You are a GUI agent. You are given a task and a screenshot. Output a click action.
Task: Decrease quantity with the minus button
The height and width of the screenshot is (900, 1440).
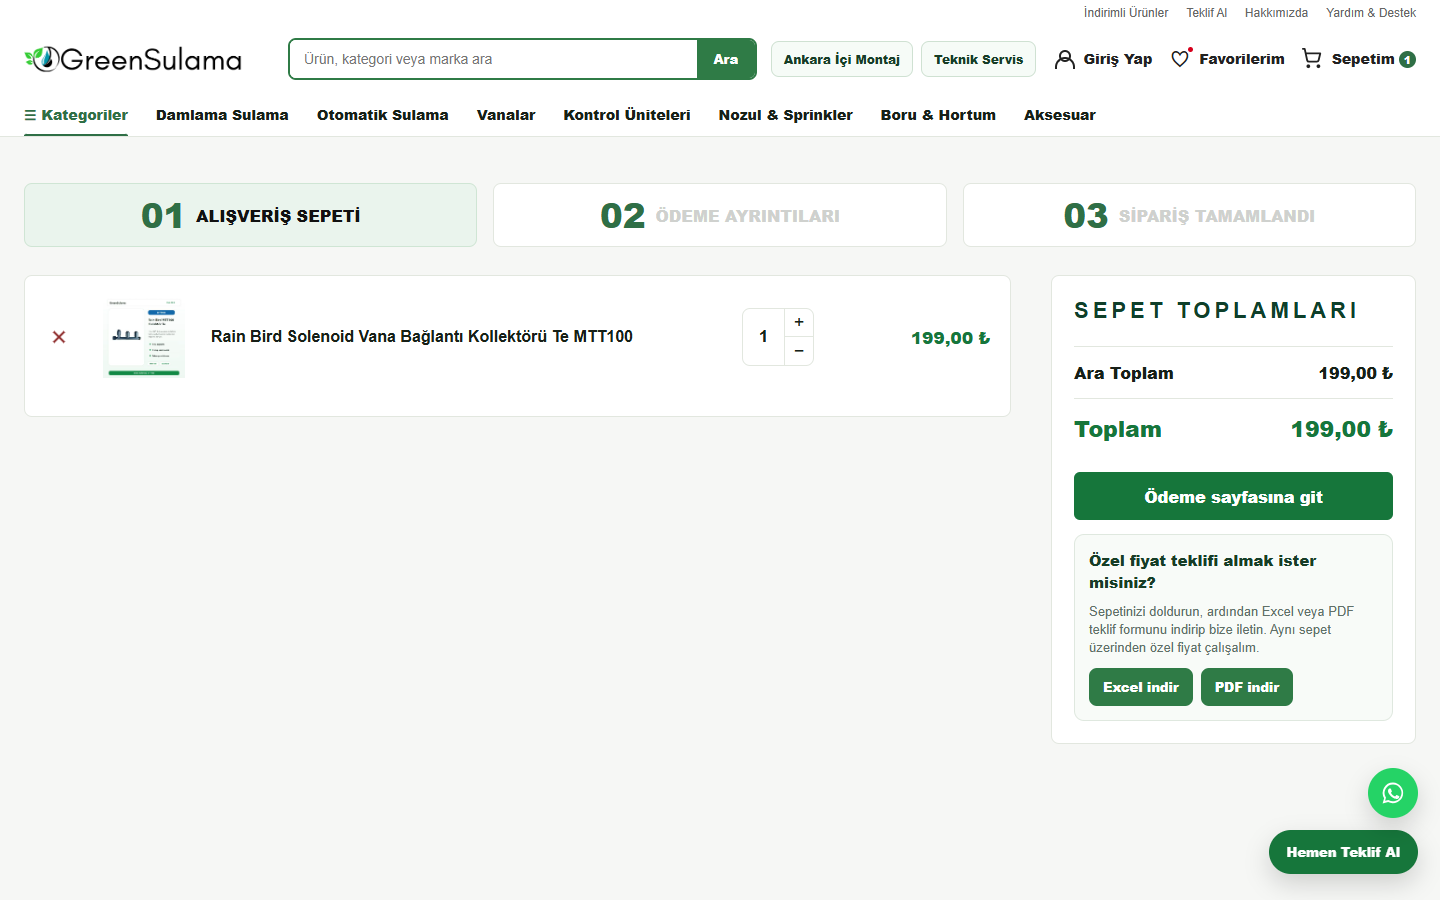[799, 351]
